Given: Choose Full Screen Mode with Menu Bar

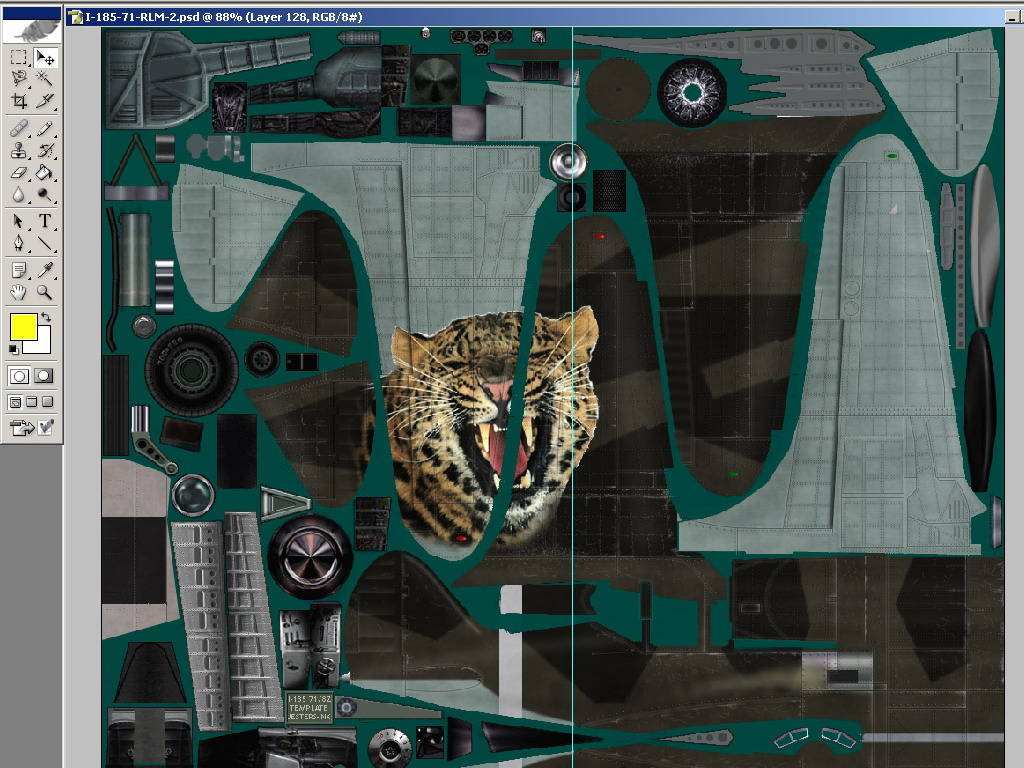Looking at the screenshot, I should (31, 402).
